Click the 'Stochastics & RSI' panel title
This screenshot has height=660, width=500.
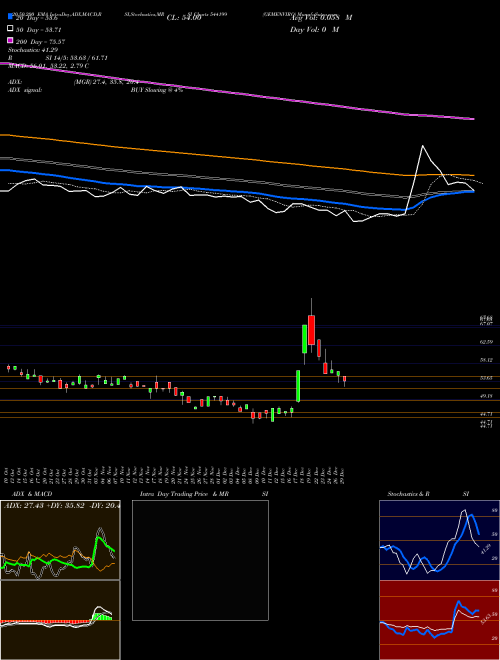click(x=428, y=494)
